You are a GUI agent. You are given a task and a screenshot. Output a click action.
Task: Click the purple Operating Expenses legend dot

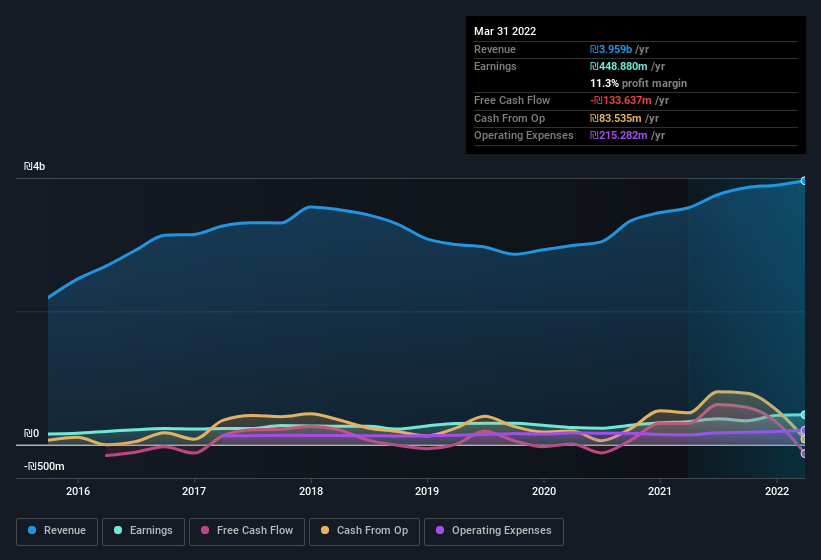pyautogui.click(x=440, y=530)
